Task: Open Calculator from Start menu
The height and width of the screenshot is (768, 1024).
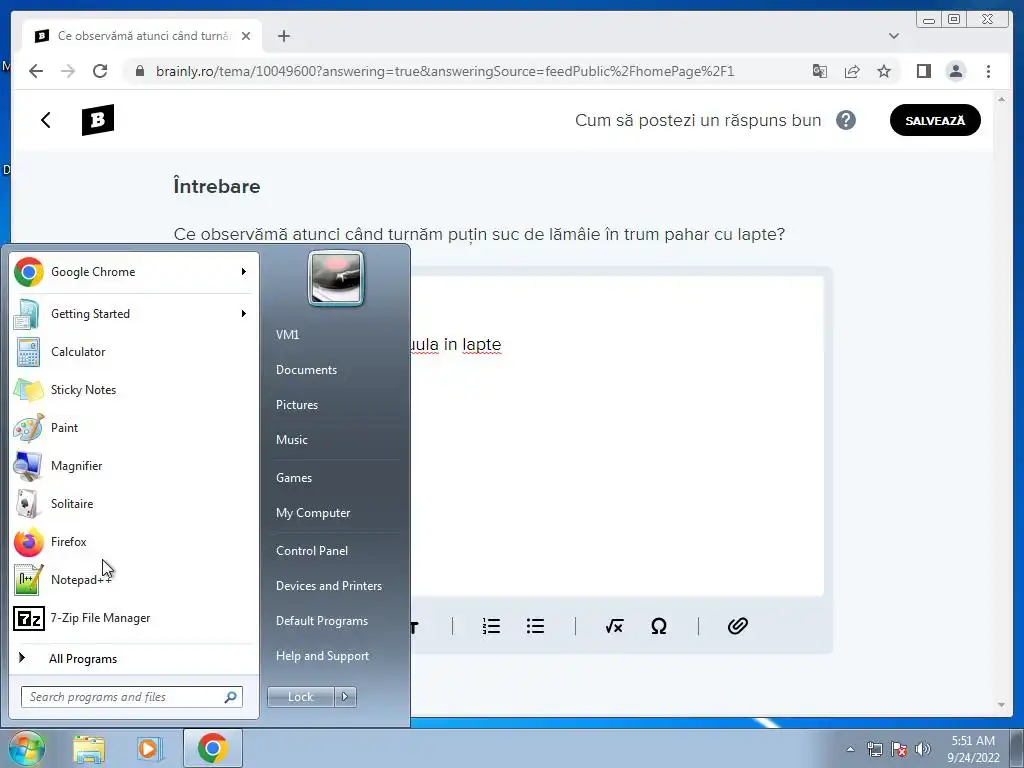Action: pyautogui.click(x=134, y=352)
